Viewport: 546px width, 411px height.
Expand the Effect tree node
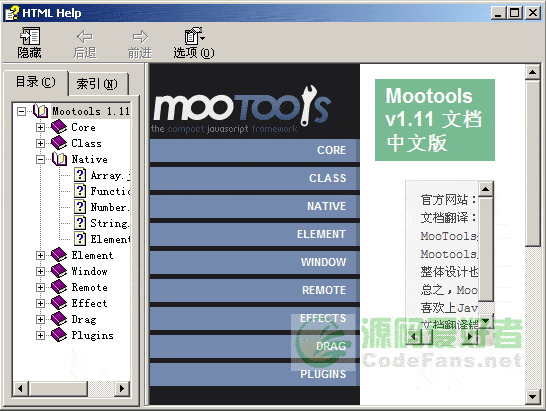(x=40, y=304)
